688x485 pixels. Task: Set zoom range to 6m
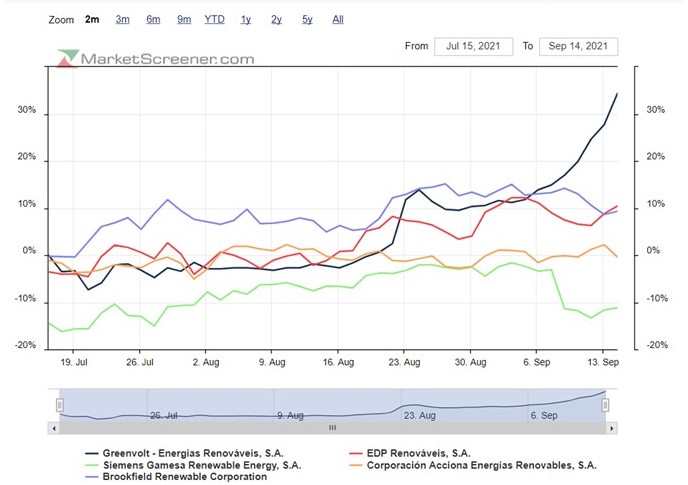[x=153, y=19]
